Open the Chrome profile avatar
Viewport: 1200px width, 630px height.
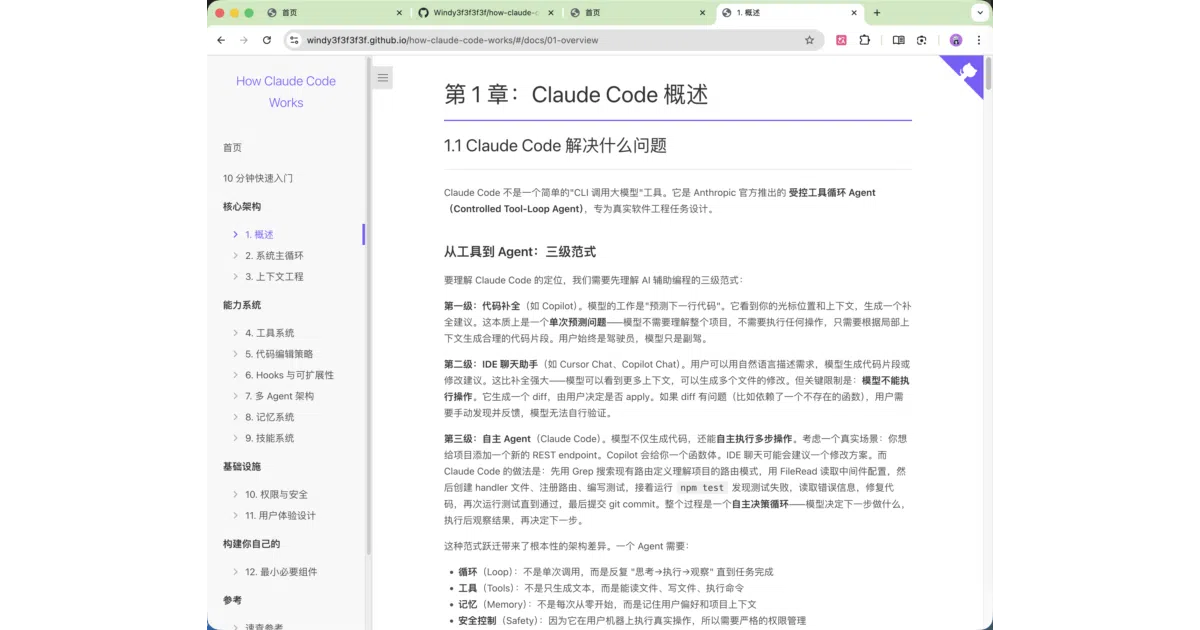coord(956,40)
